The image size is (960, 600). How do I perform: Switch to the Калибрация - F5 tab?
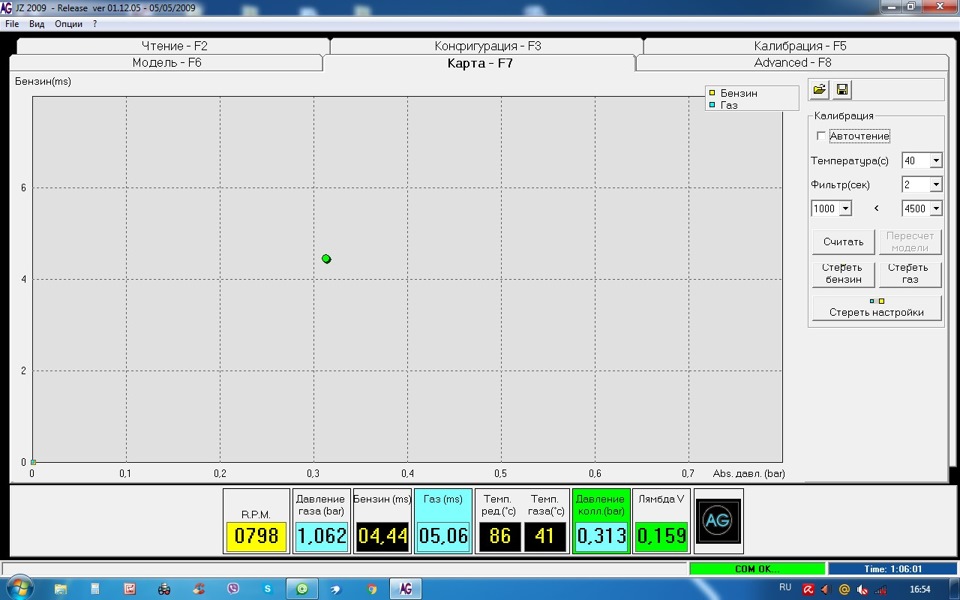click(x=800, y=46)
